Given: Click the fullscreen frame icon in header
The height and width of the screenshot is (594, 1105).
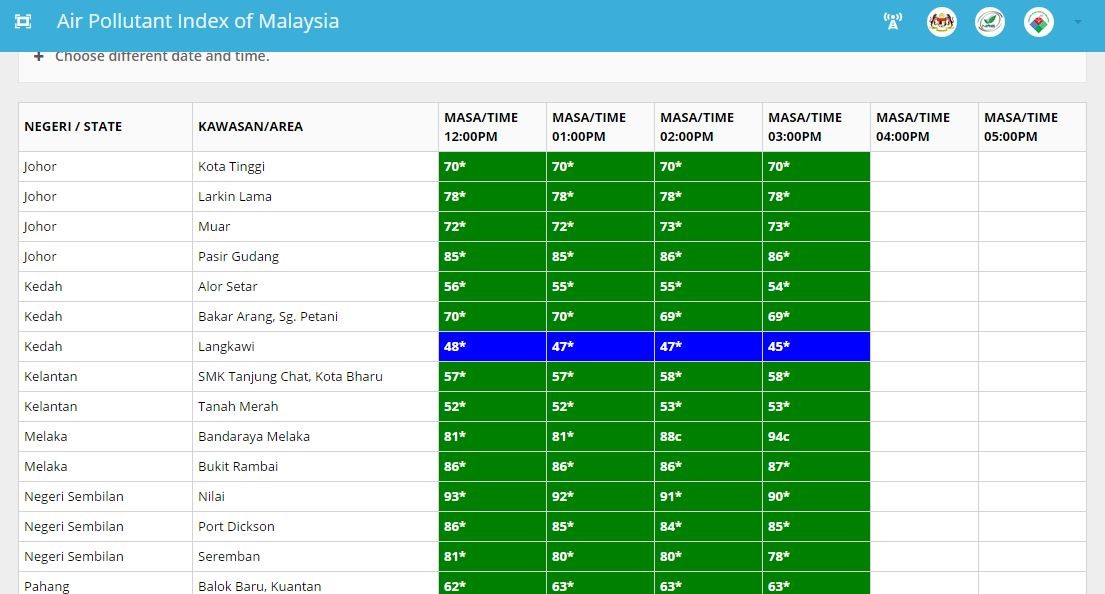Looking at the screenshot, I should point(23,21).
